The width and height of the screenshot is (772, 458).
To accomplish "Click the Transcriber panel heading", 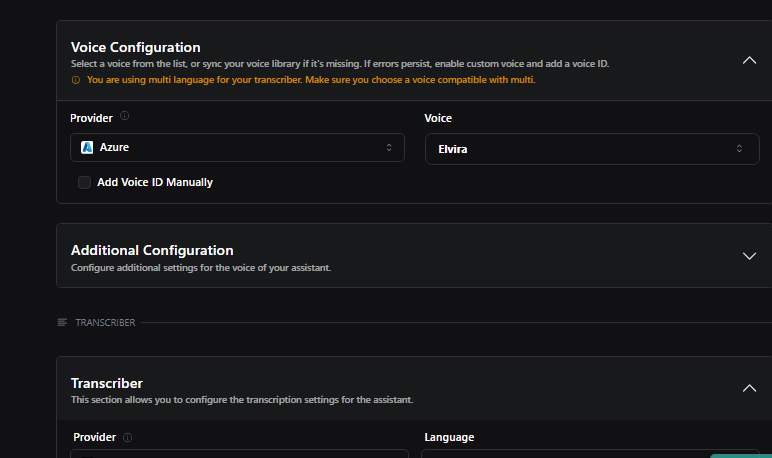I will [107, 383].
